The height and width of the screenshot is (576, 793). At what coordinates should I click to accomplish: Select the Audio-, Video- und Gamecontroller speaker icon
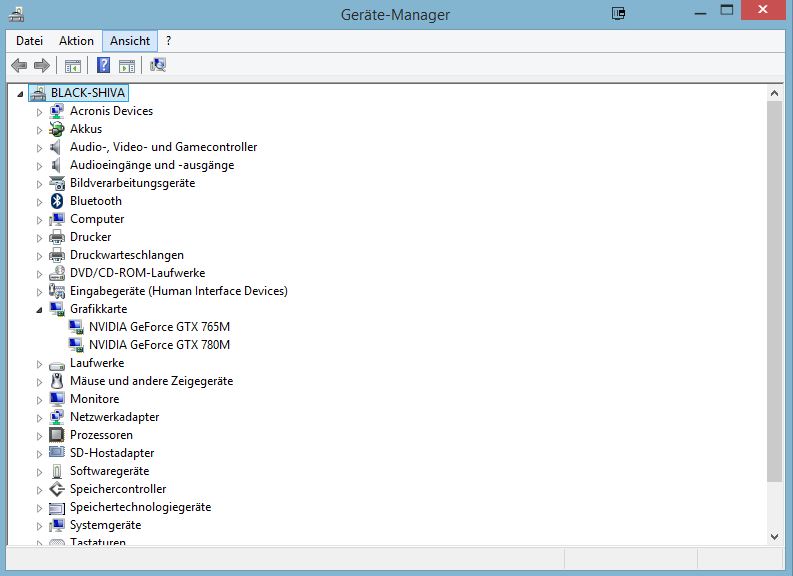coord(56,147)
